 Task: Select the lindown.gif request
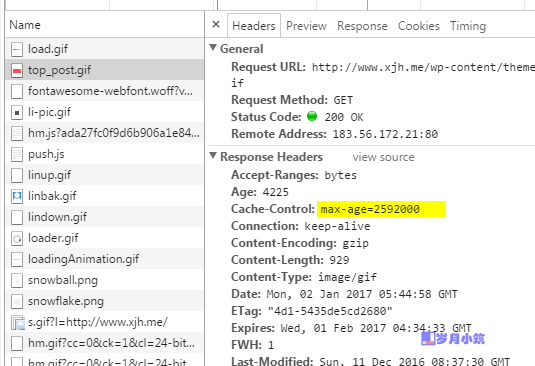pyautogui.click(x=105, y=217)
